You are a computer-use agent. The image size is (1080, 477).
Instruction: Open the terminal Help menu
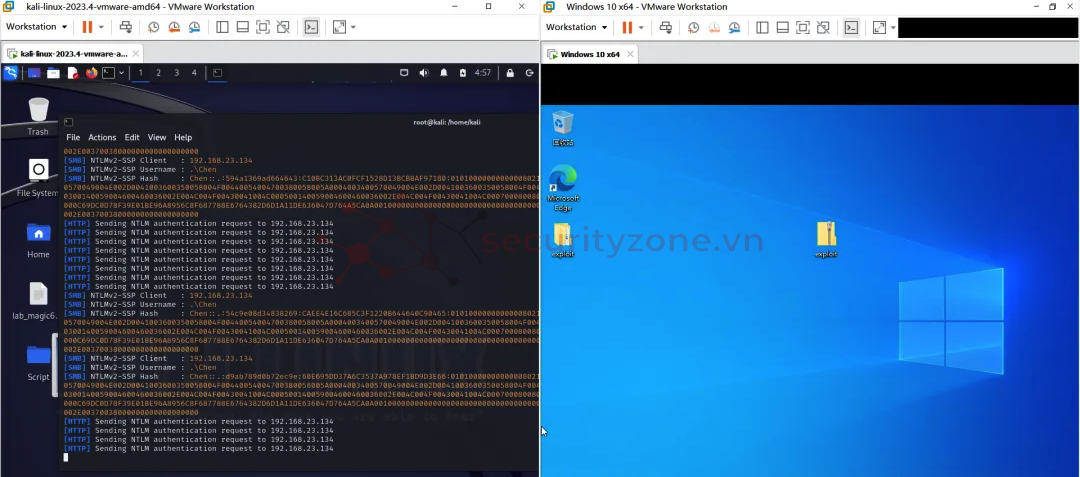183,138
